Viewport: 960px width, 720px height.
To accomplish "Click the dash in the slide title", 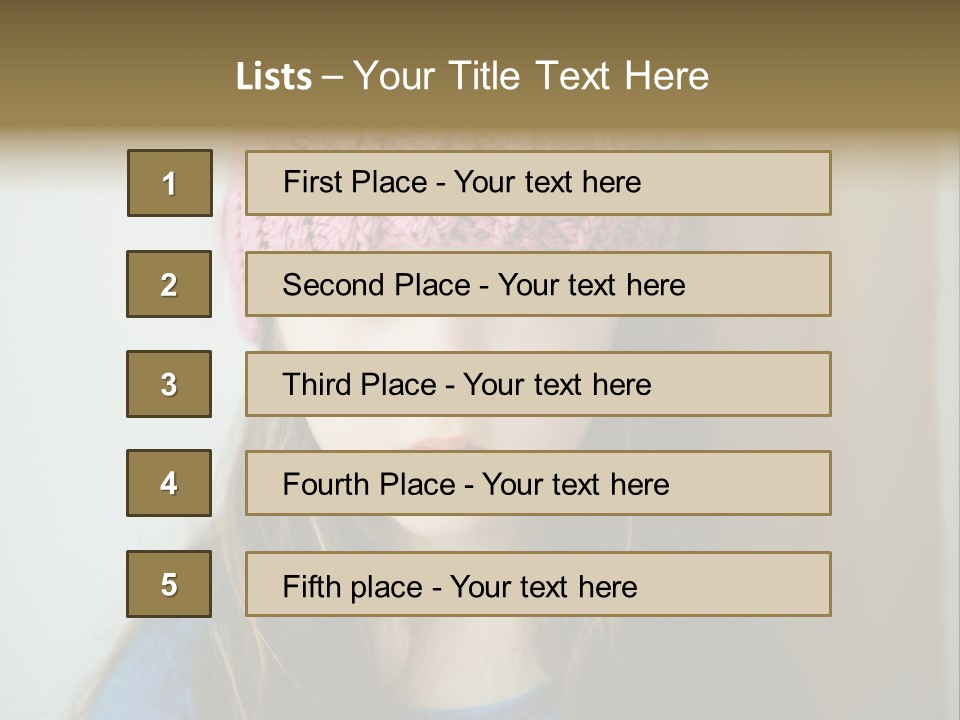I will [x=332, y=77].
